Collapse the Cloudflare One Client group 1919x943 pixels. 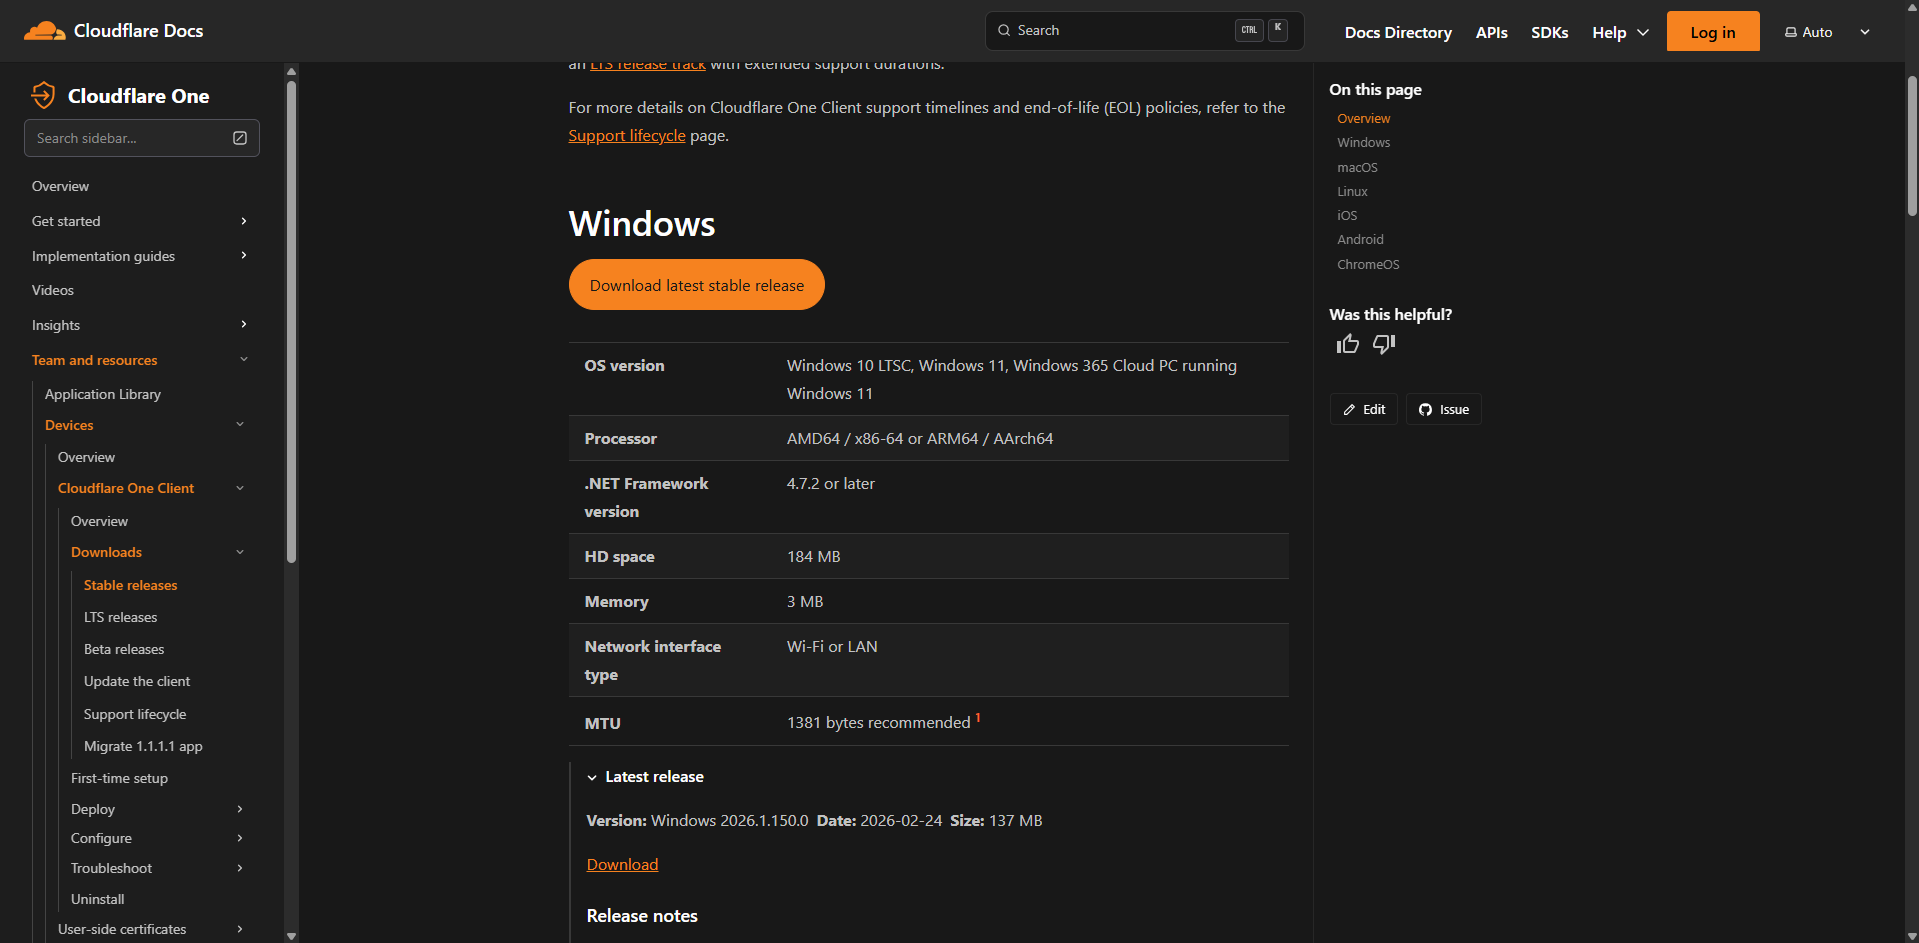[240, 488]
